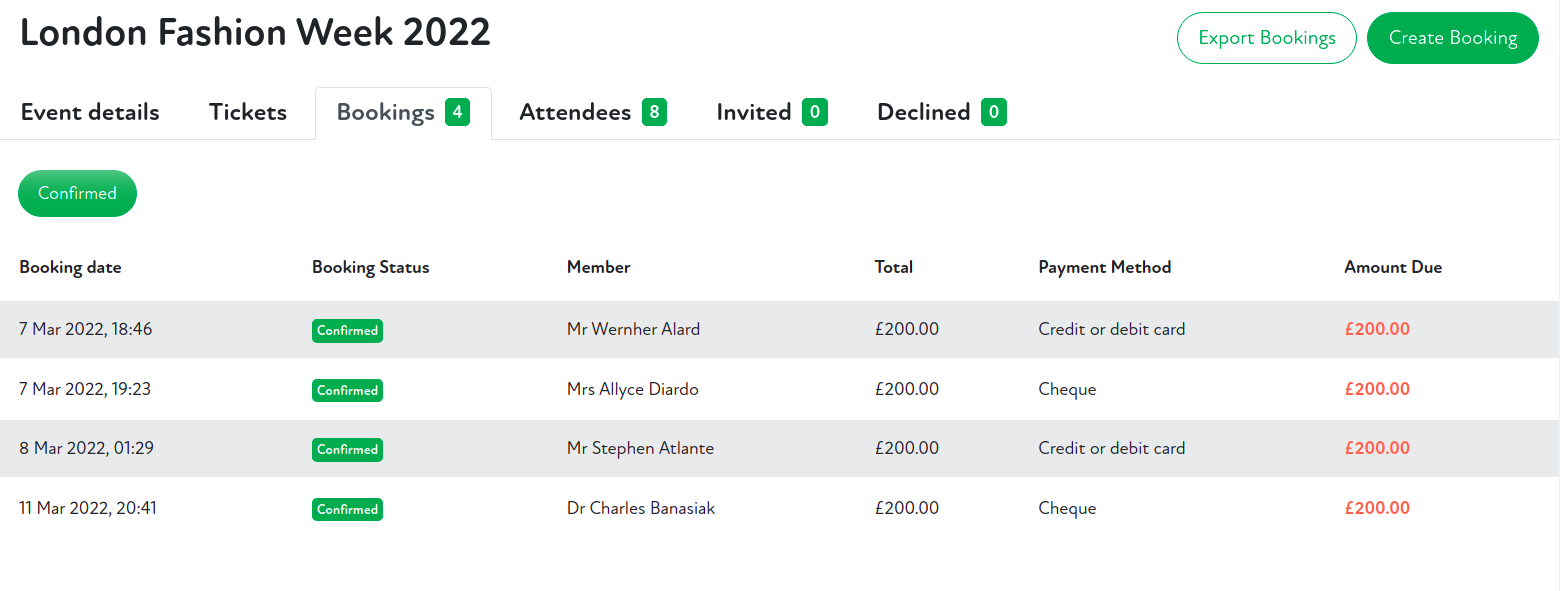Select Mrs Allyce Diardo's booking
The height and width of the screenshot is (591, 1560).
tap(632, 389)
